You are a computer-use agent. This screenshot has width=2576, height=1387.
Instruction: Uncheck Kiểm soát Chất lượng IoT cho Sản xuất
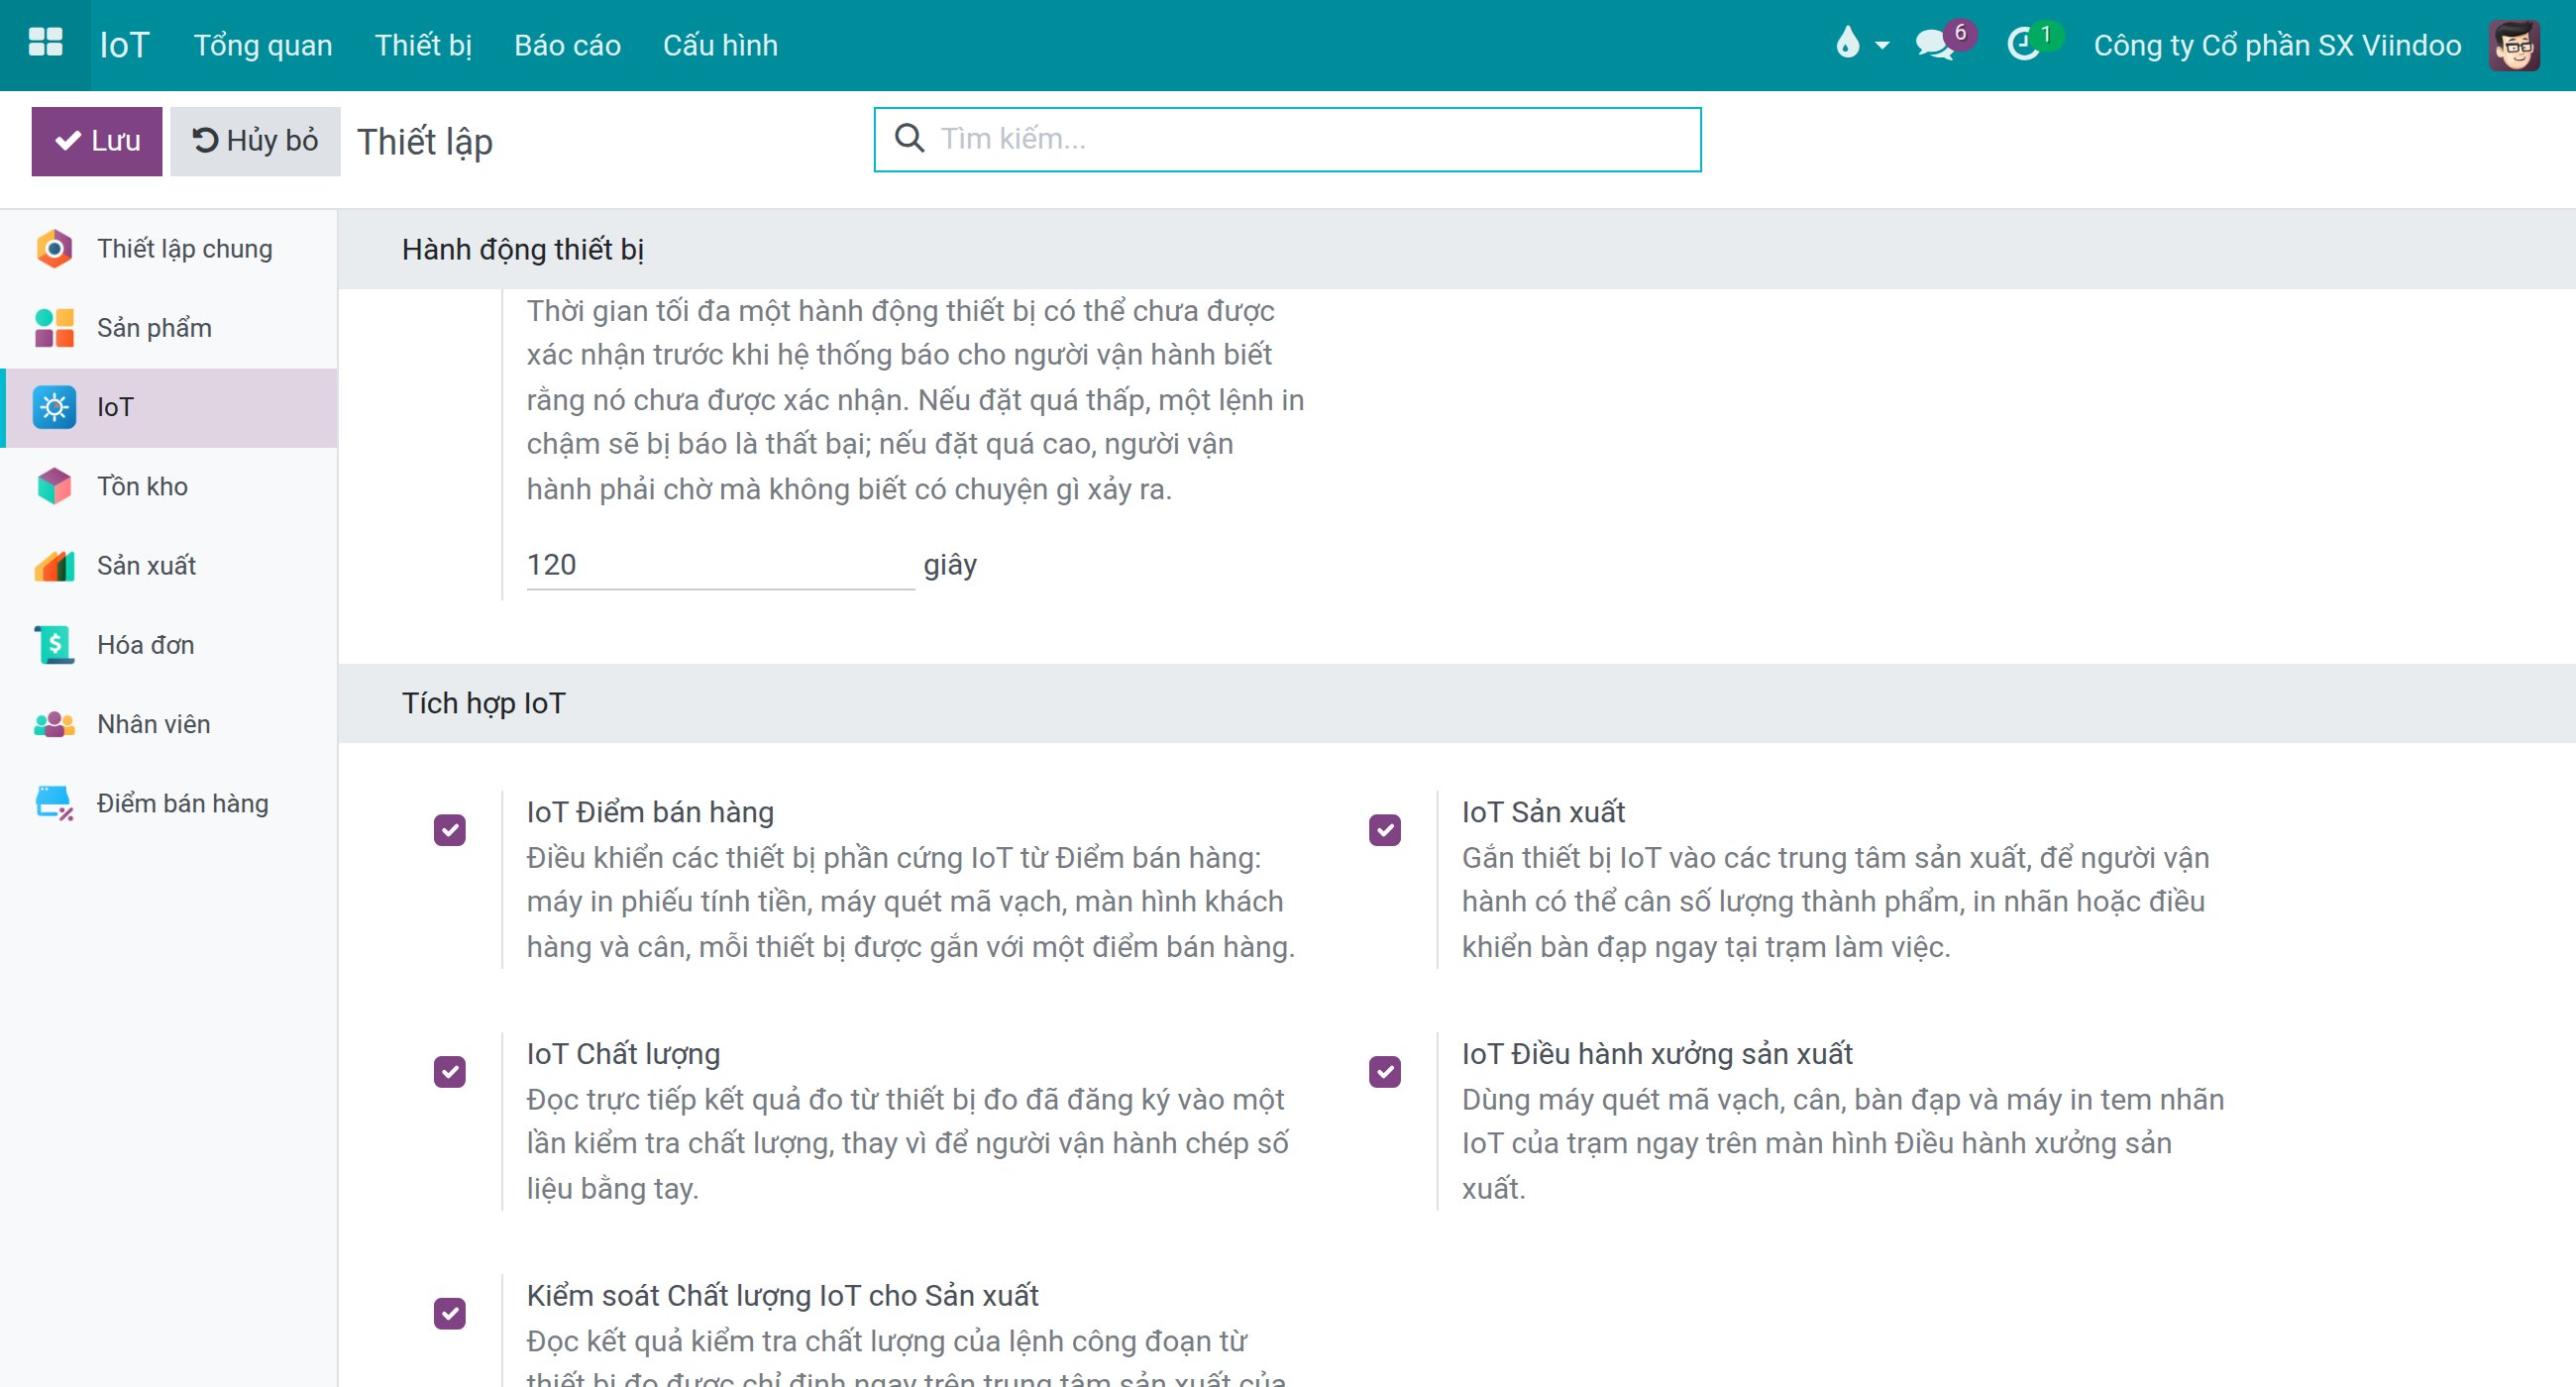tap(450, 1313)
